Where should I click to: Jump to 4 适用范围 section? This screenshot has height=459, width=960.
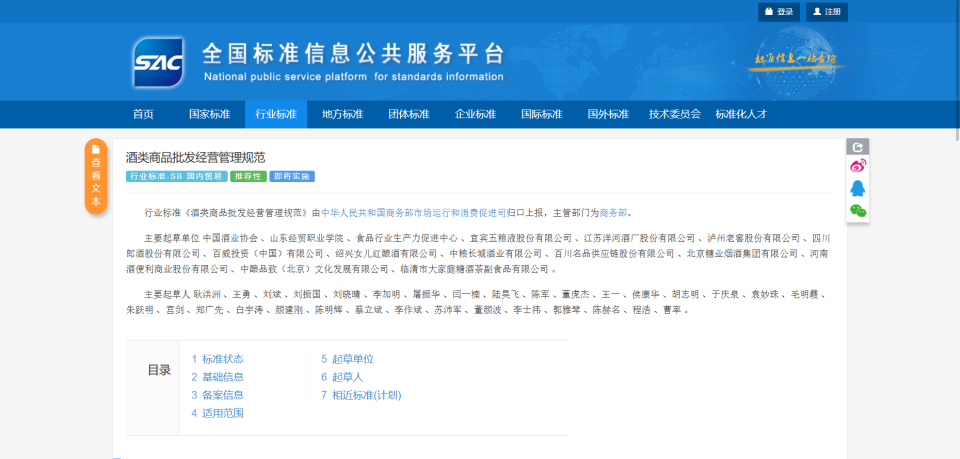coord(217,413)
